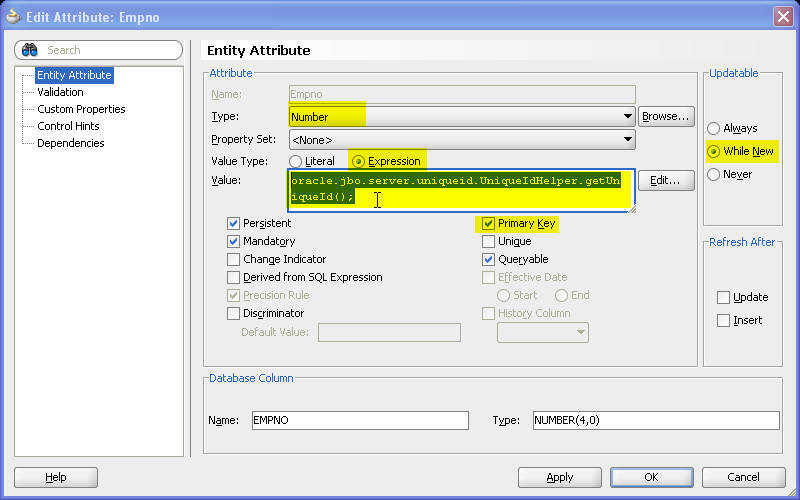Toggle the Mandatory checkbox
Image resolution: width=800 pixels, height=500 pixels.
point(233,241)
